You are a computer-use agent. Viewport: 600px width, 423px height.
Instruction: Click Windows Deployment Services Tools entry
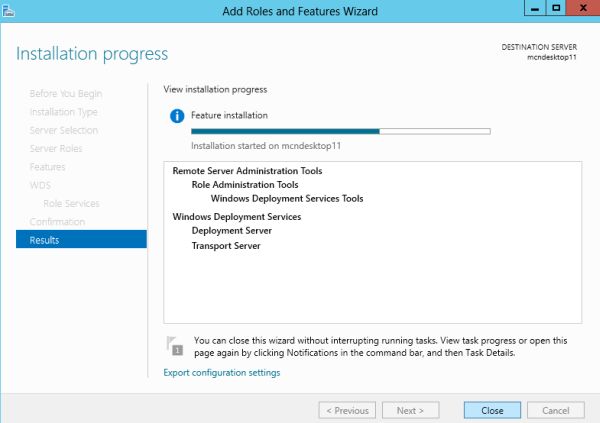[x=287, y=198]
